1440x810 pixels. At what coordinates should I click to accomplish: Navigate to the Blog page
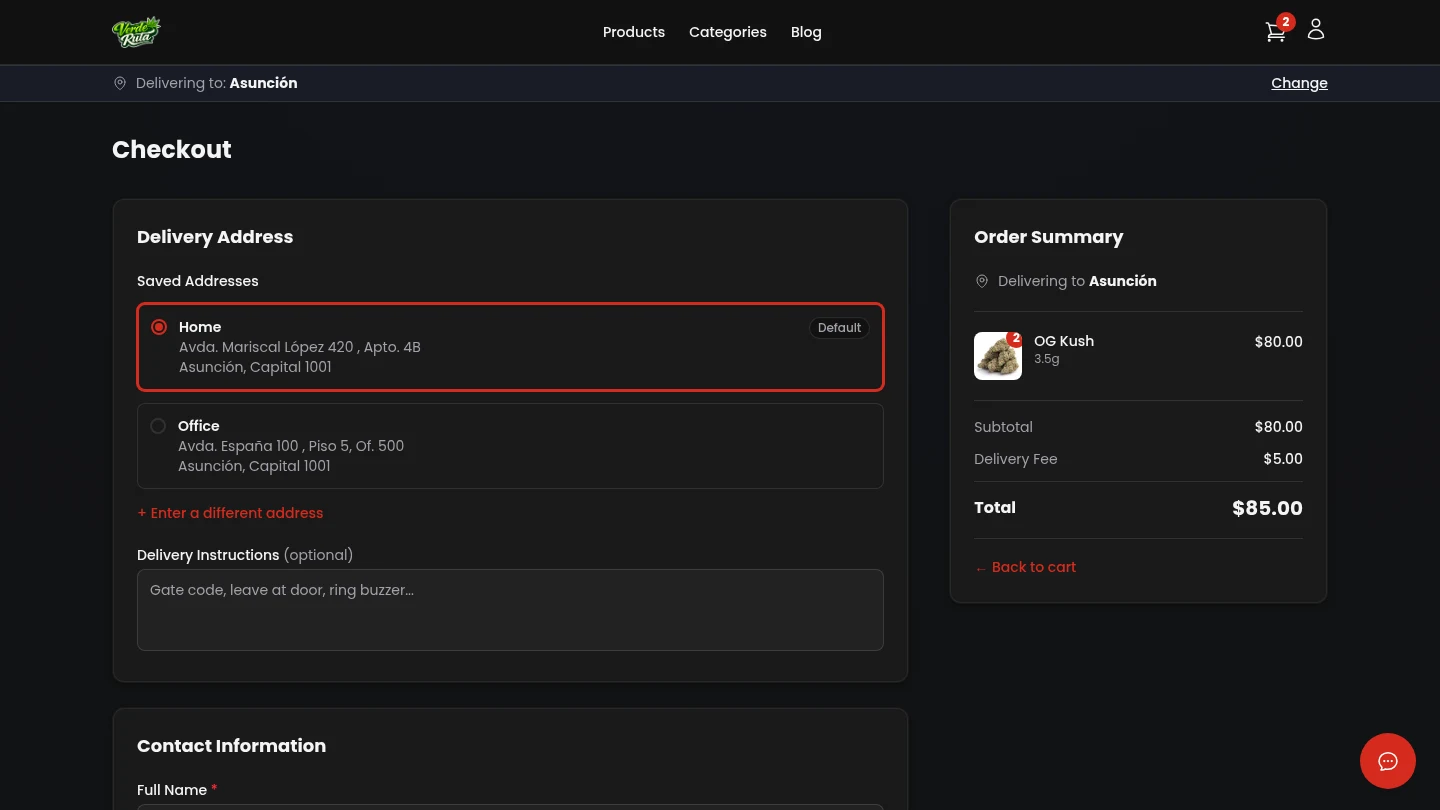[806, 32]
